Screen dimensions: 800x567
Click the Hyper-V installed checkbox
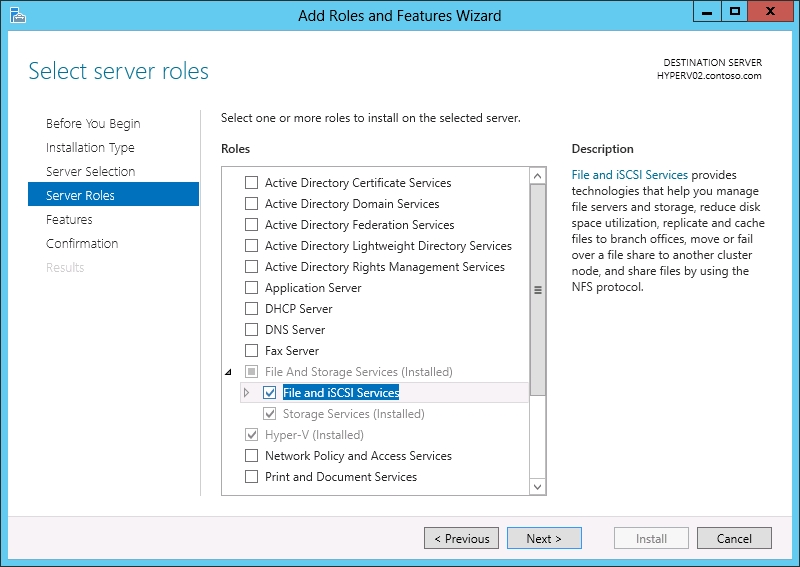(x=252, y=435)
